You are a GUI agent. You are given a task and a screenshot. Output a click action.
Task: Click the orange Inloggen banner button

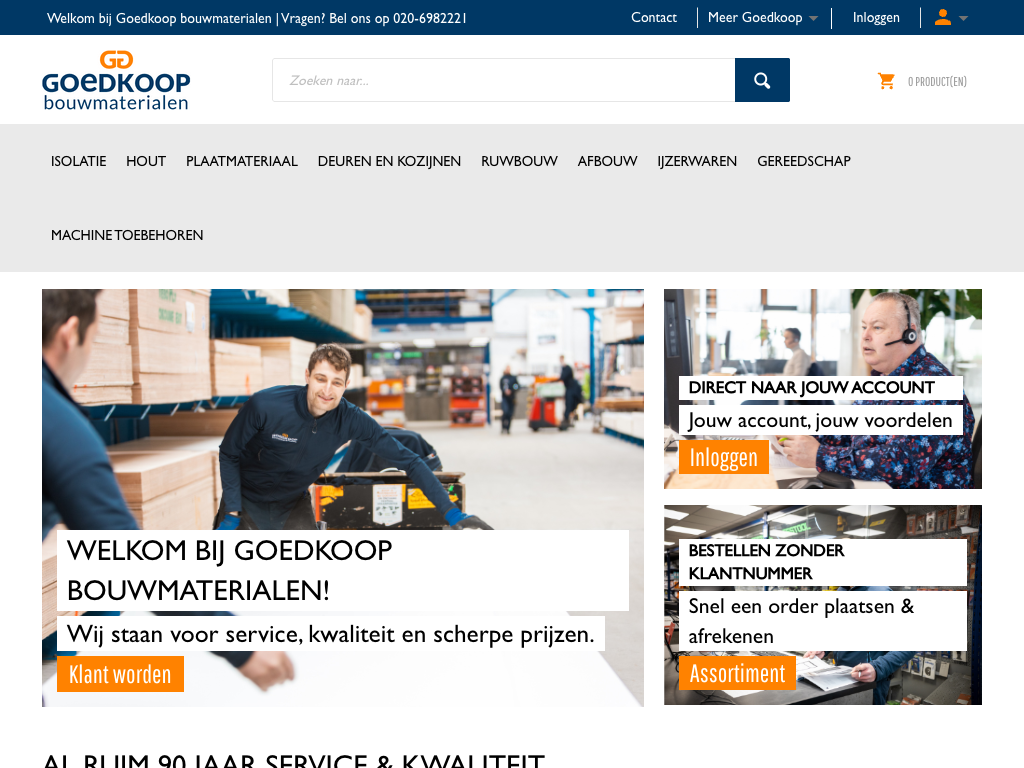pyautogui.click(x=724, y=457)
